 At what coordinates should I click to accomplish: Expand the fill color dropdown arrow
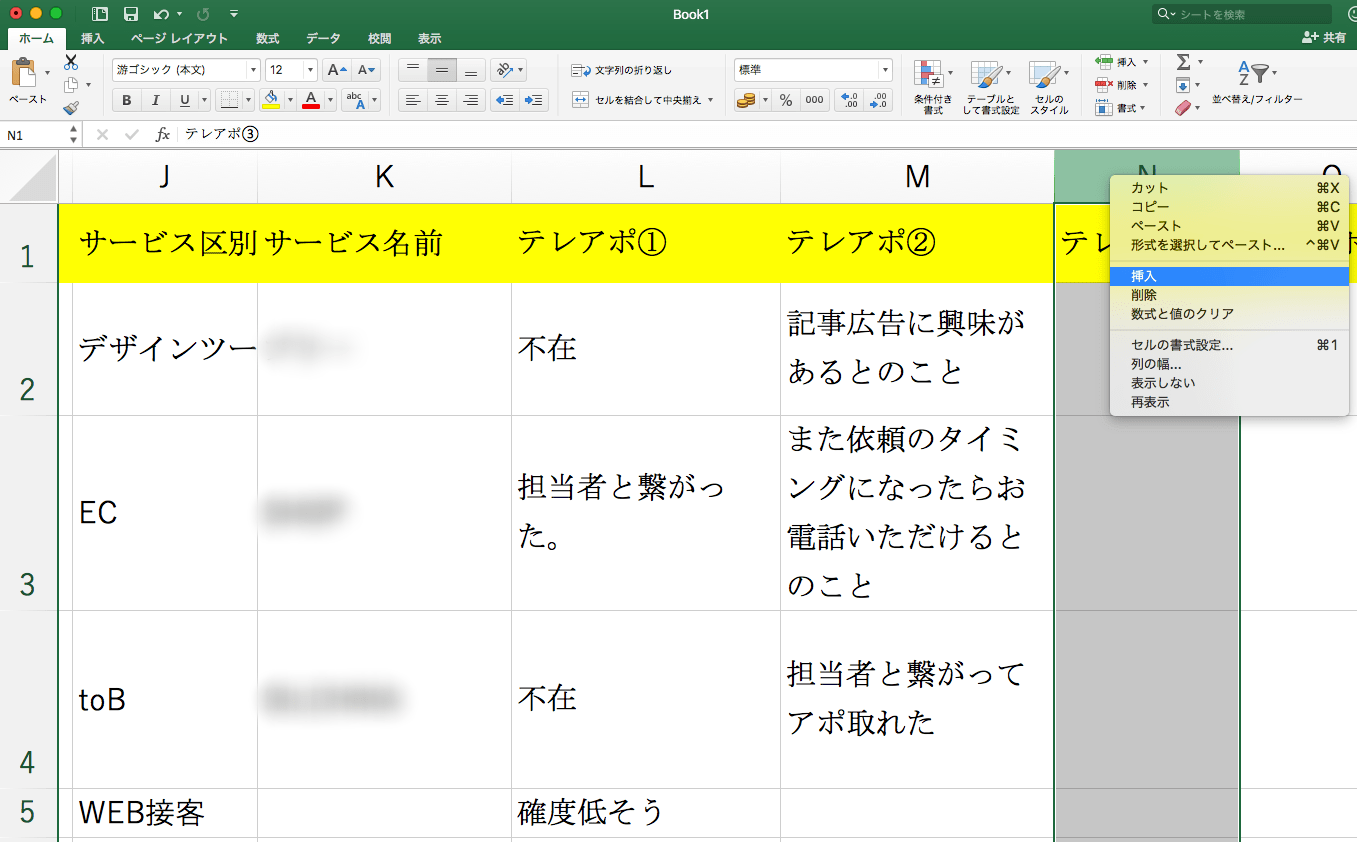pos(290,100)
